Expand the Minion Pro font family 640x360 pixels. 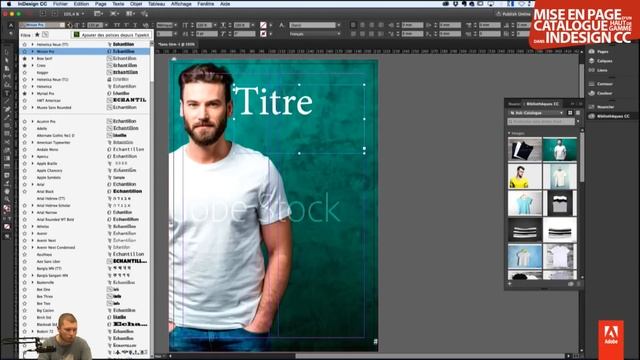pos(33,51)
